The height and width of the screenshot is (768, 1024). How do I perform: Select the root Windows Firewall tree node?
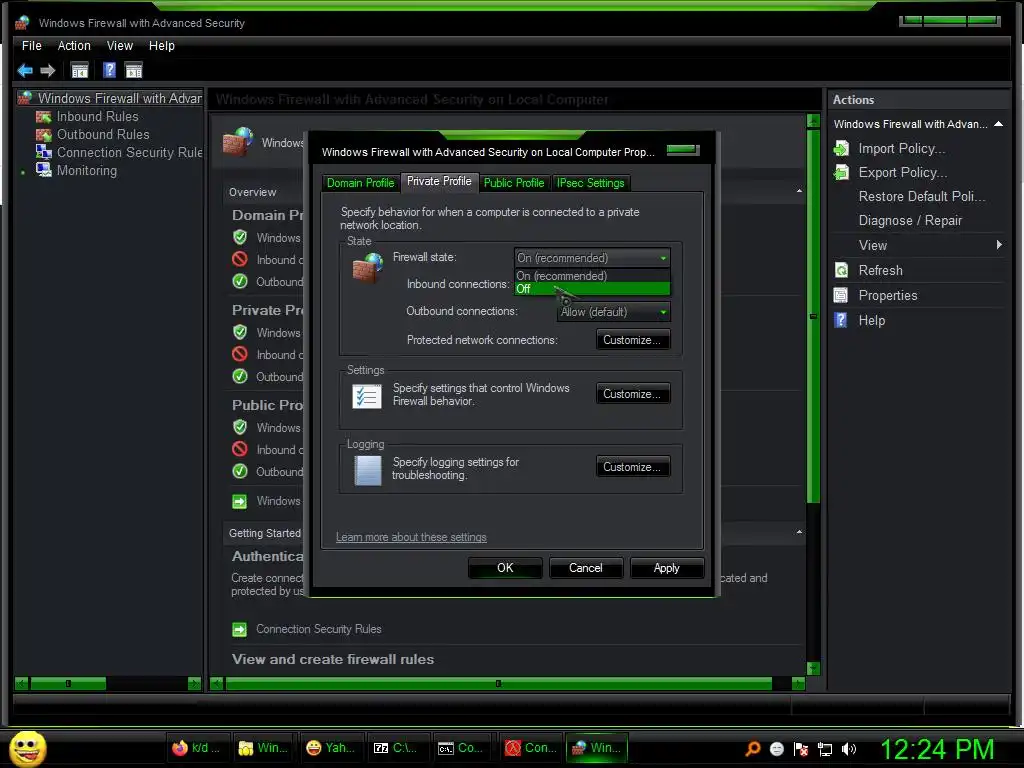(x=119, y=98)
